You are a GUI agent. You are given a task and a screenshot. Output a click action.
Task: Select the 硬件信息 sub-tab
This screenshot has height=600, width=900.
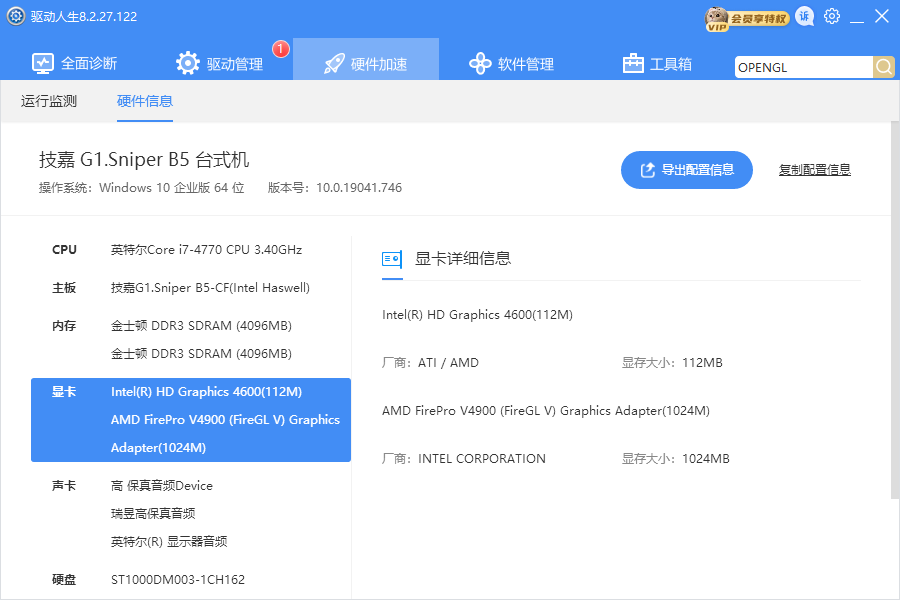click(145, 101)
